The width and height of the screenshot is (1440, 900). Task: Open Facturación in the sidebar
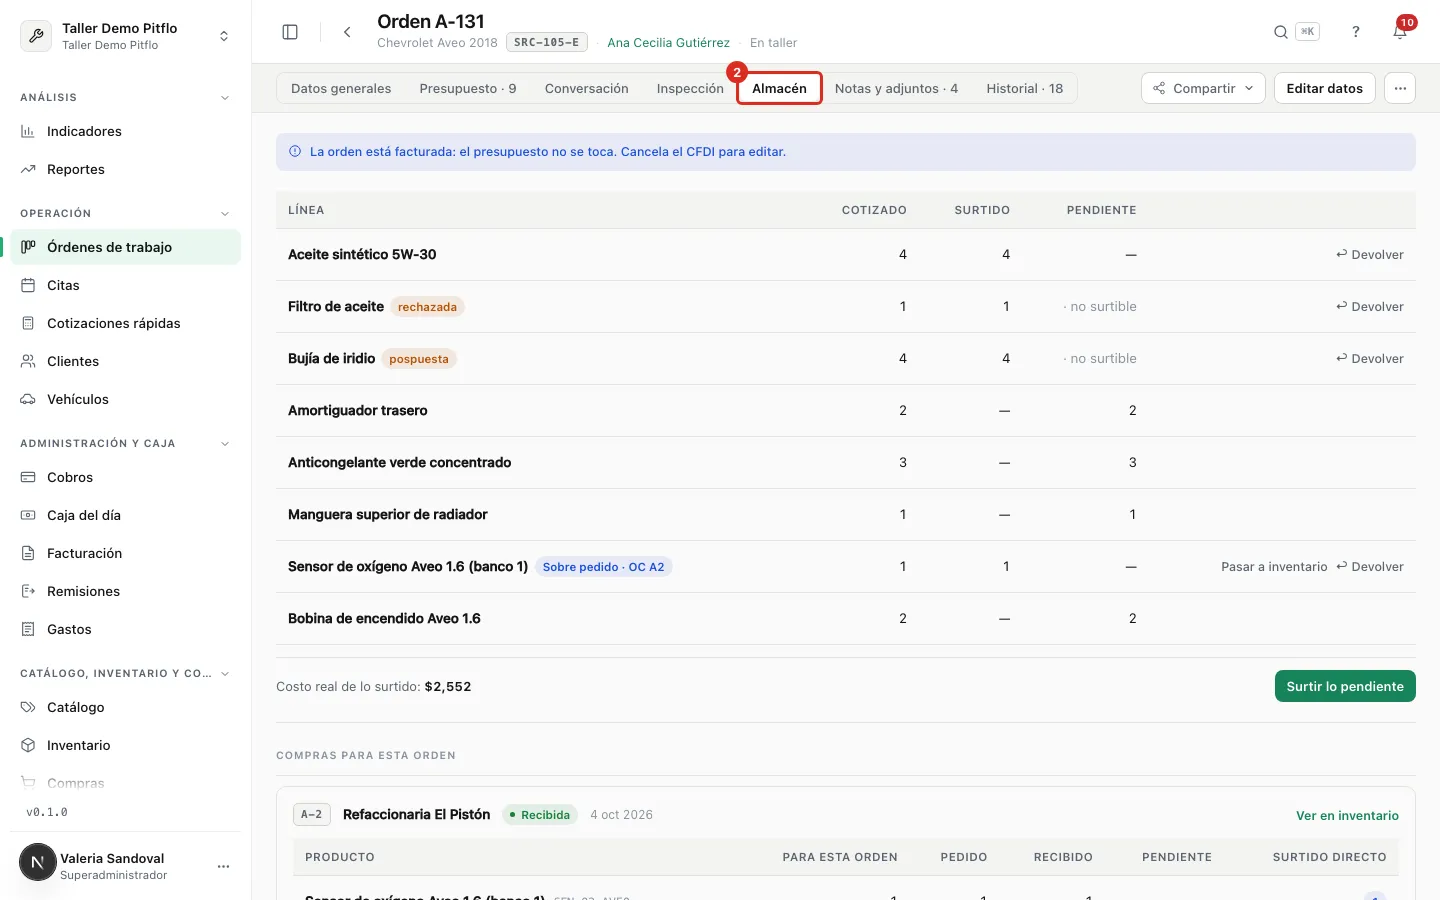[x=126, y=553]
